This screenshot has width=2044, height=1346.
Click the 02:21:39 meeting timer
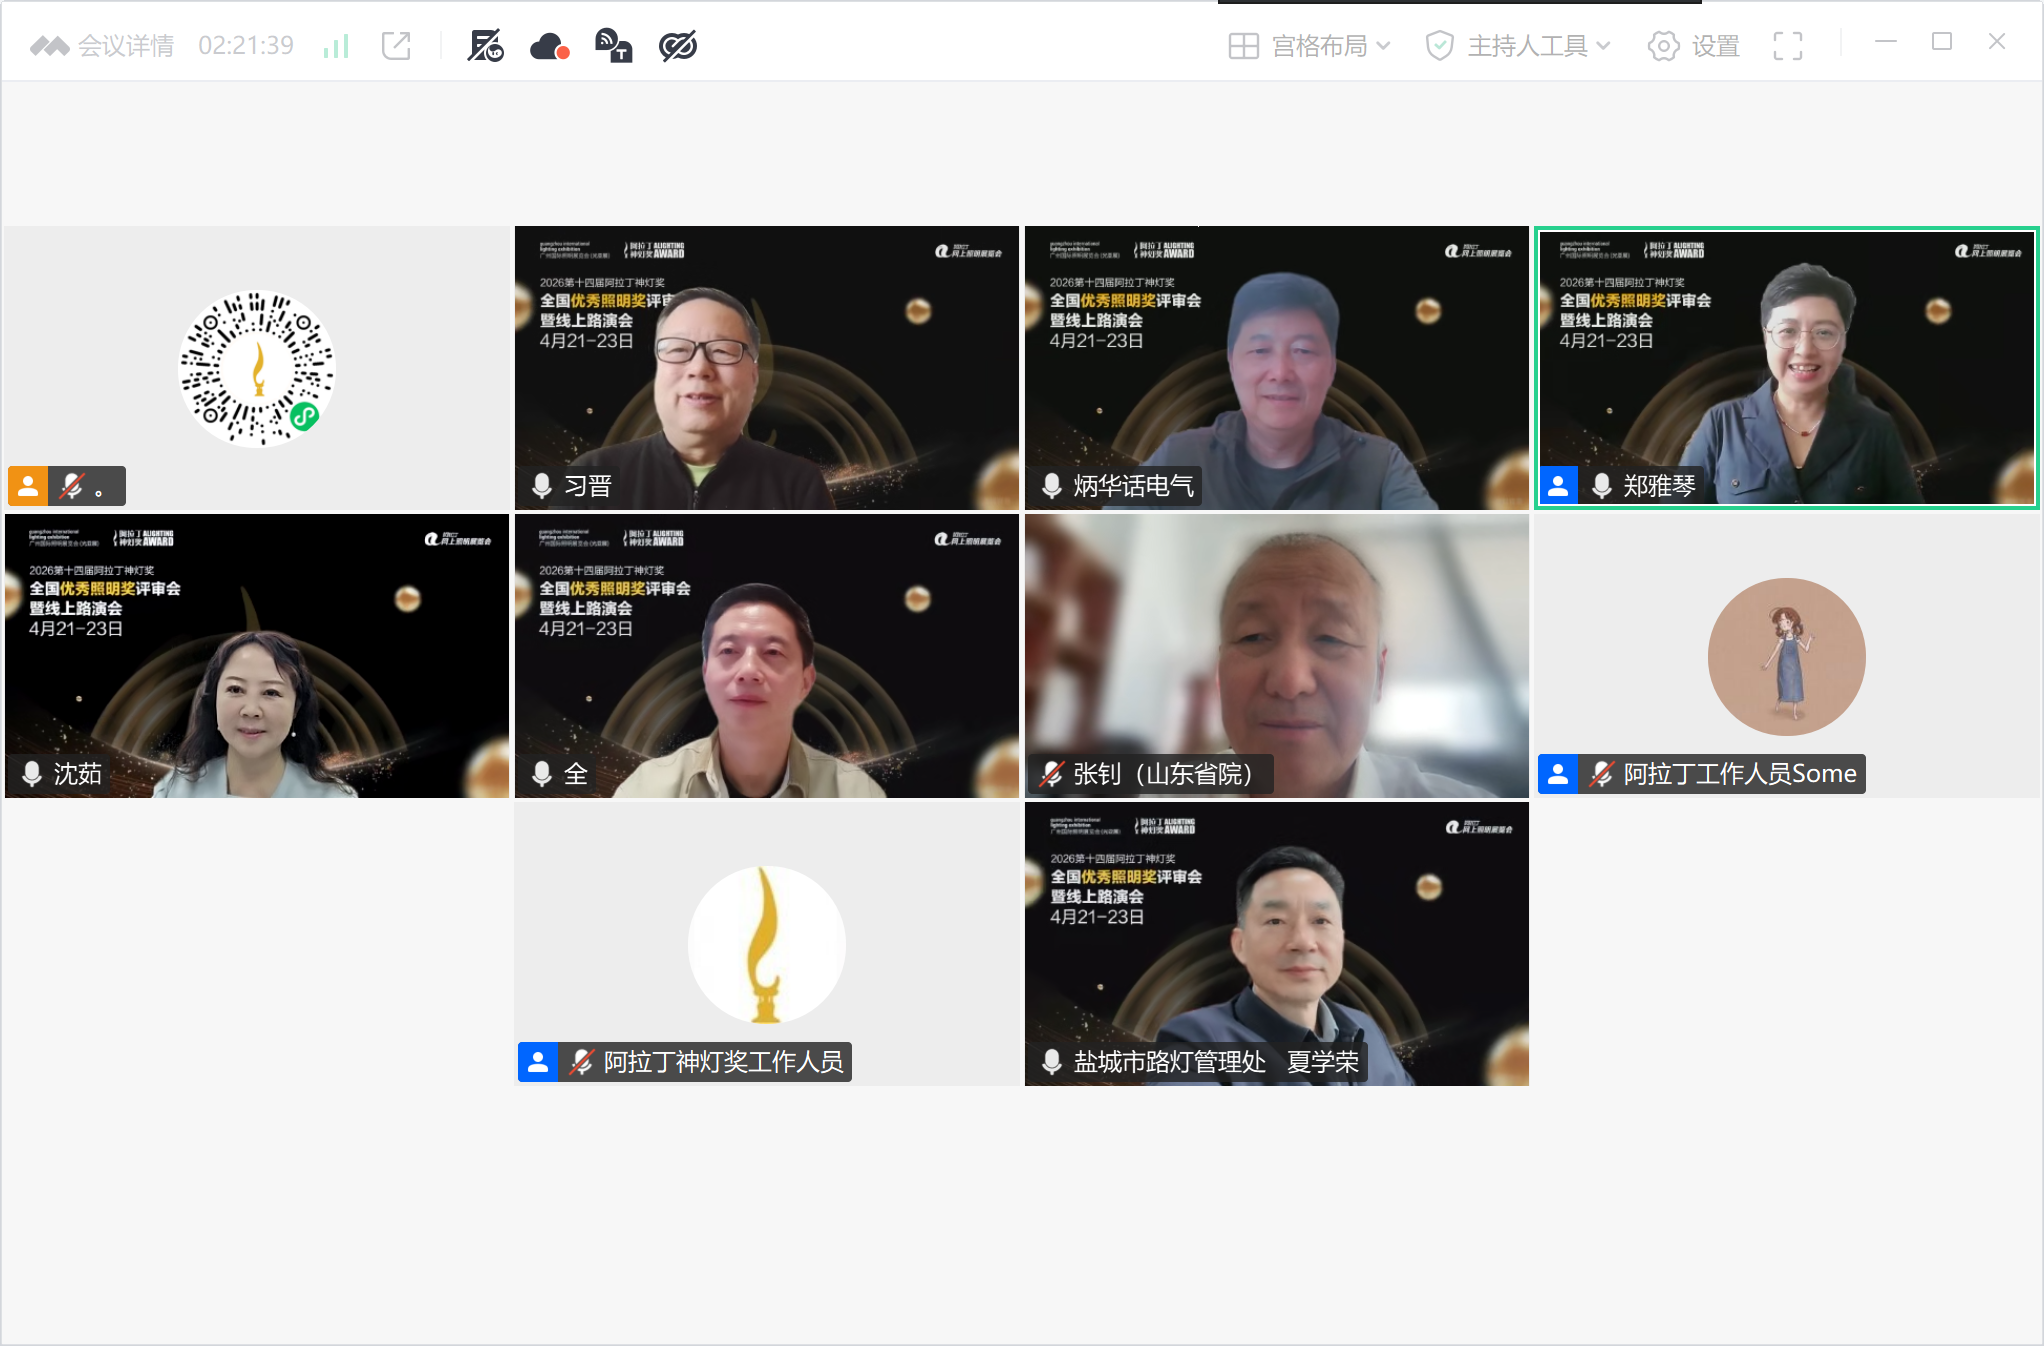coord(246,46)
